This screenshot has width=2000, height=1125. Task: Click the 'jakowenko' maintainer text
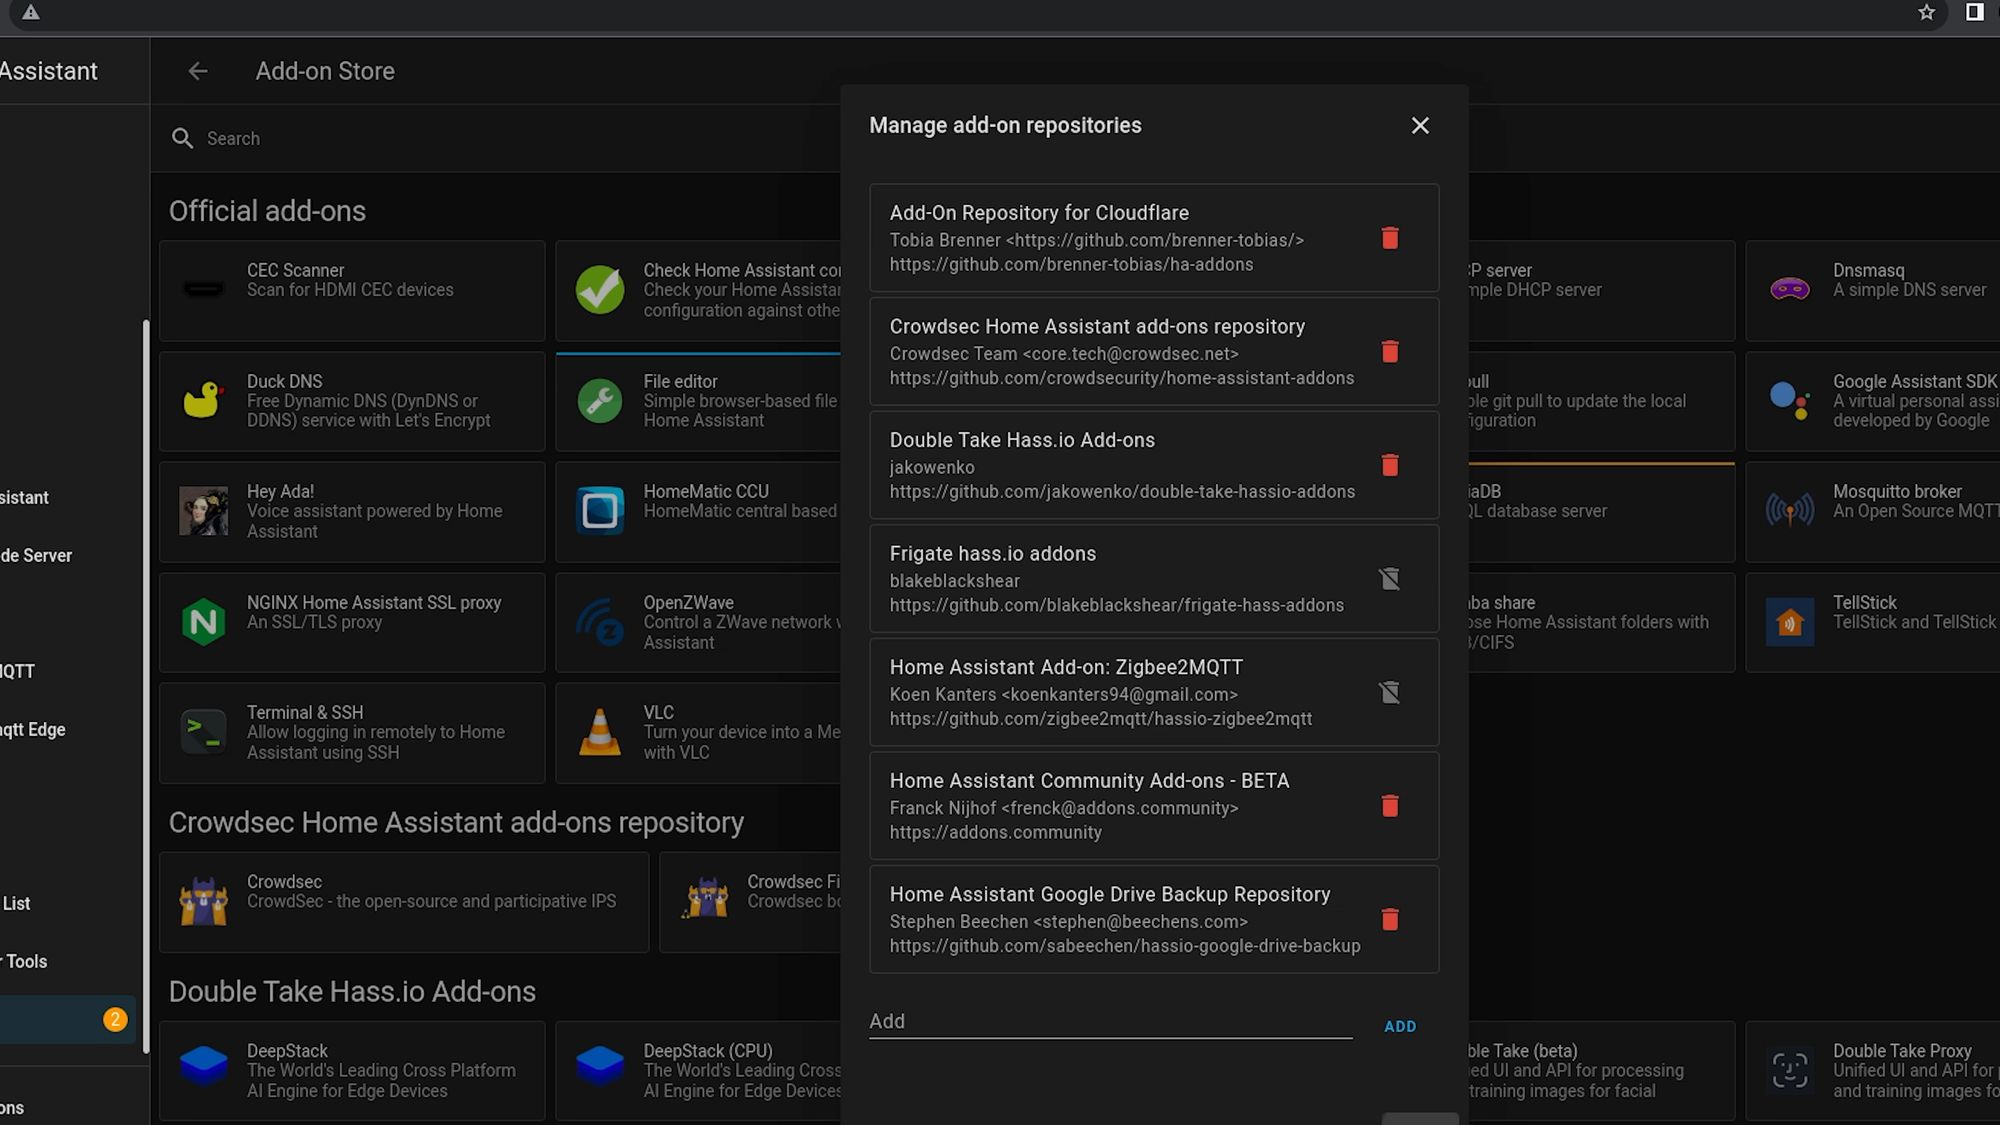tap(932, 467)
